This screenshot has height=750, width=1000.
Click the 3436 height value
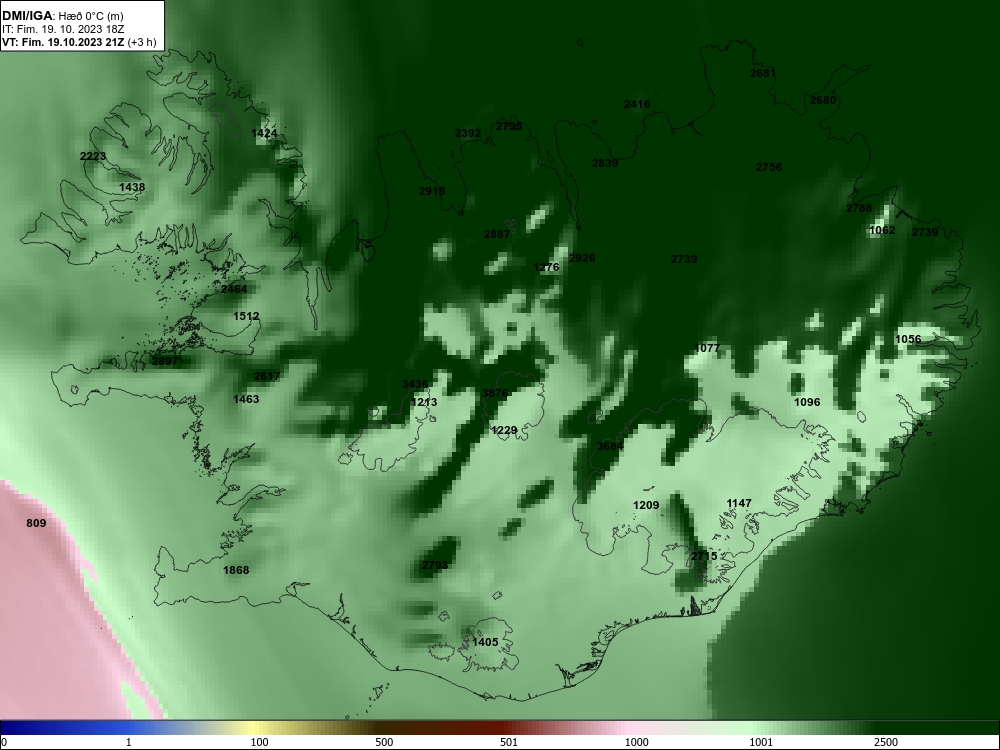pyautogui.click(x=415, y=384)
